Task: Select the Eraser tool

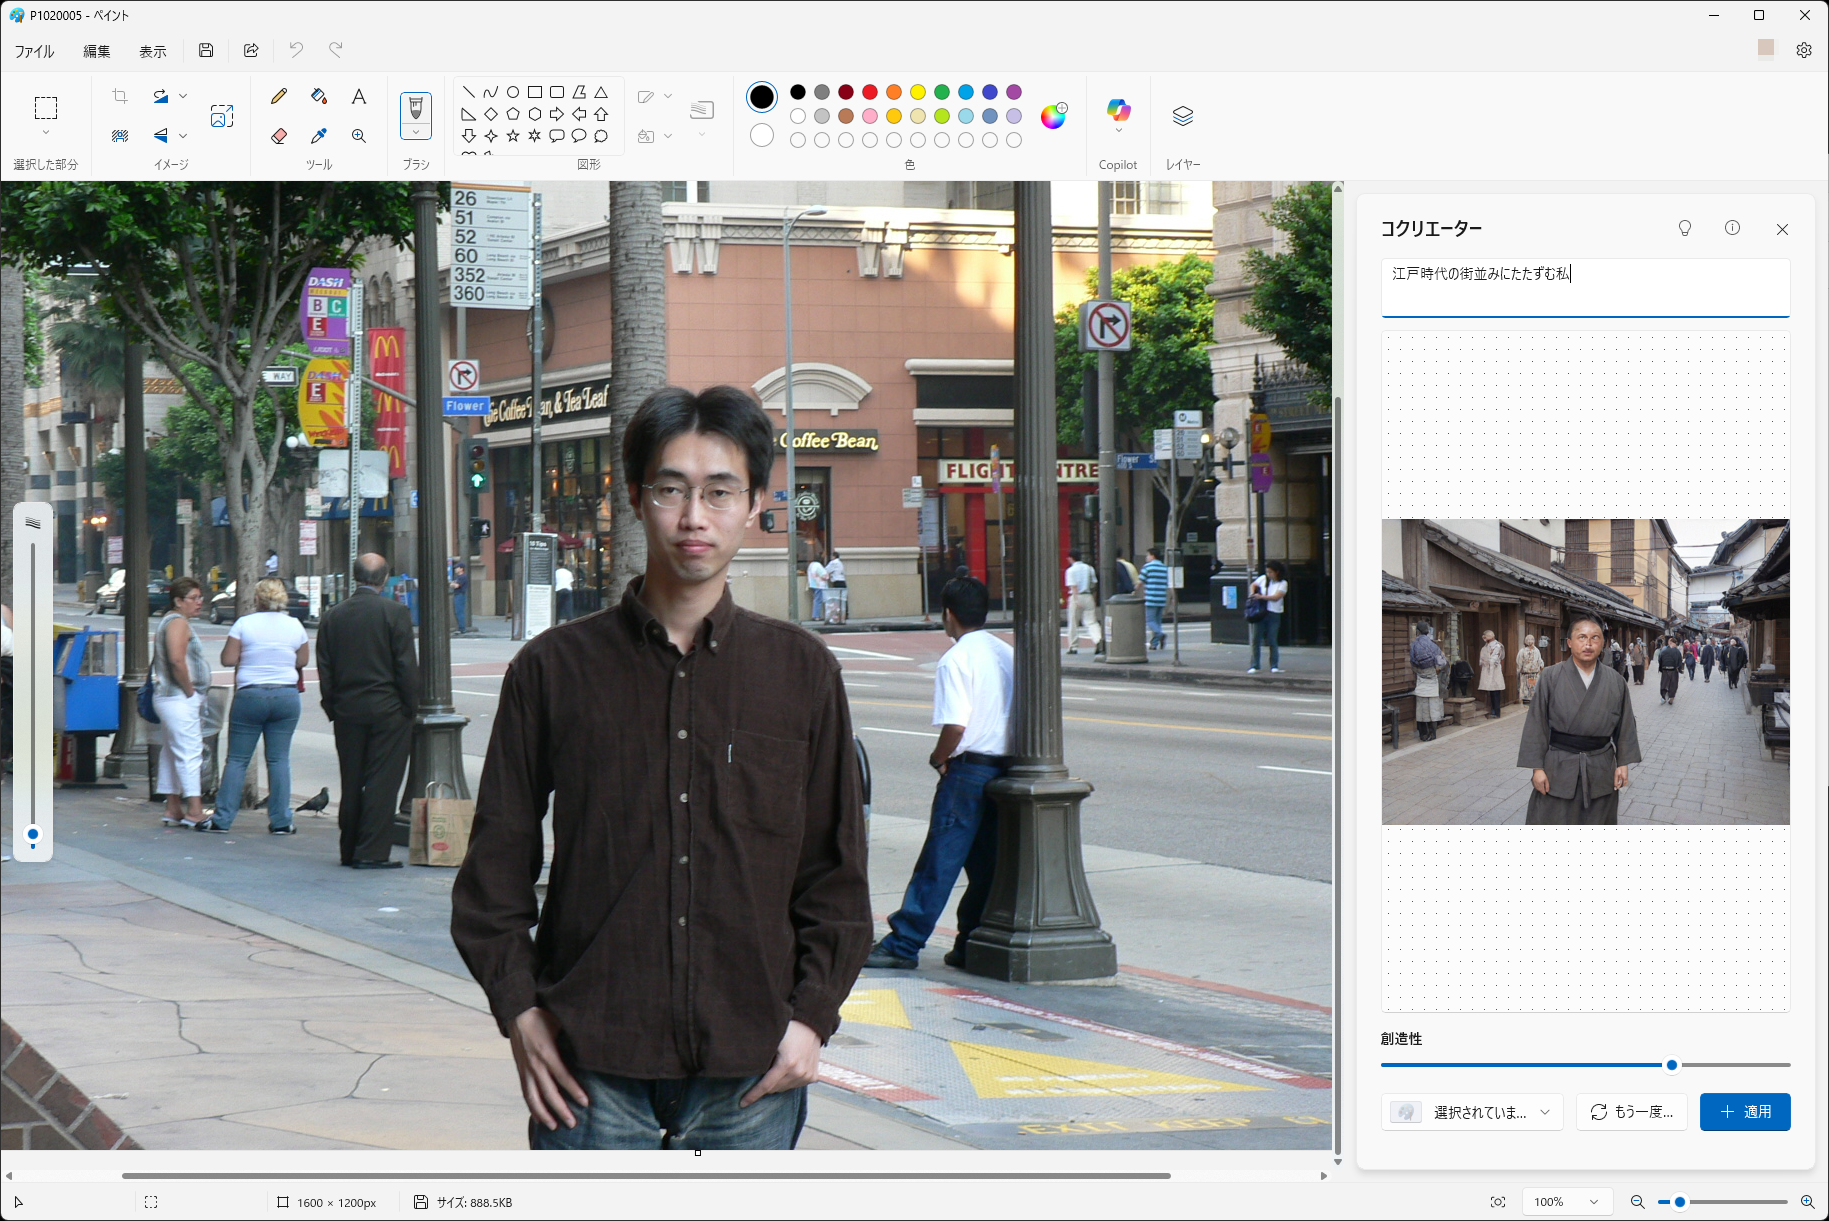Action: coord(279,136)
